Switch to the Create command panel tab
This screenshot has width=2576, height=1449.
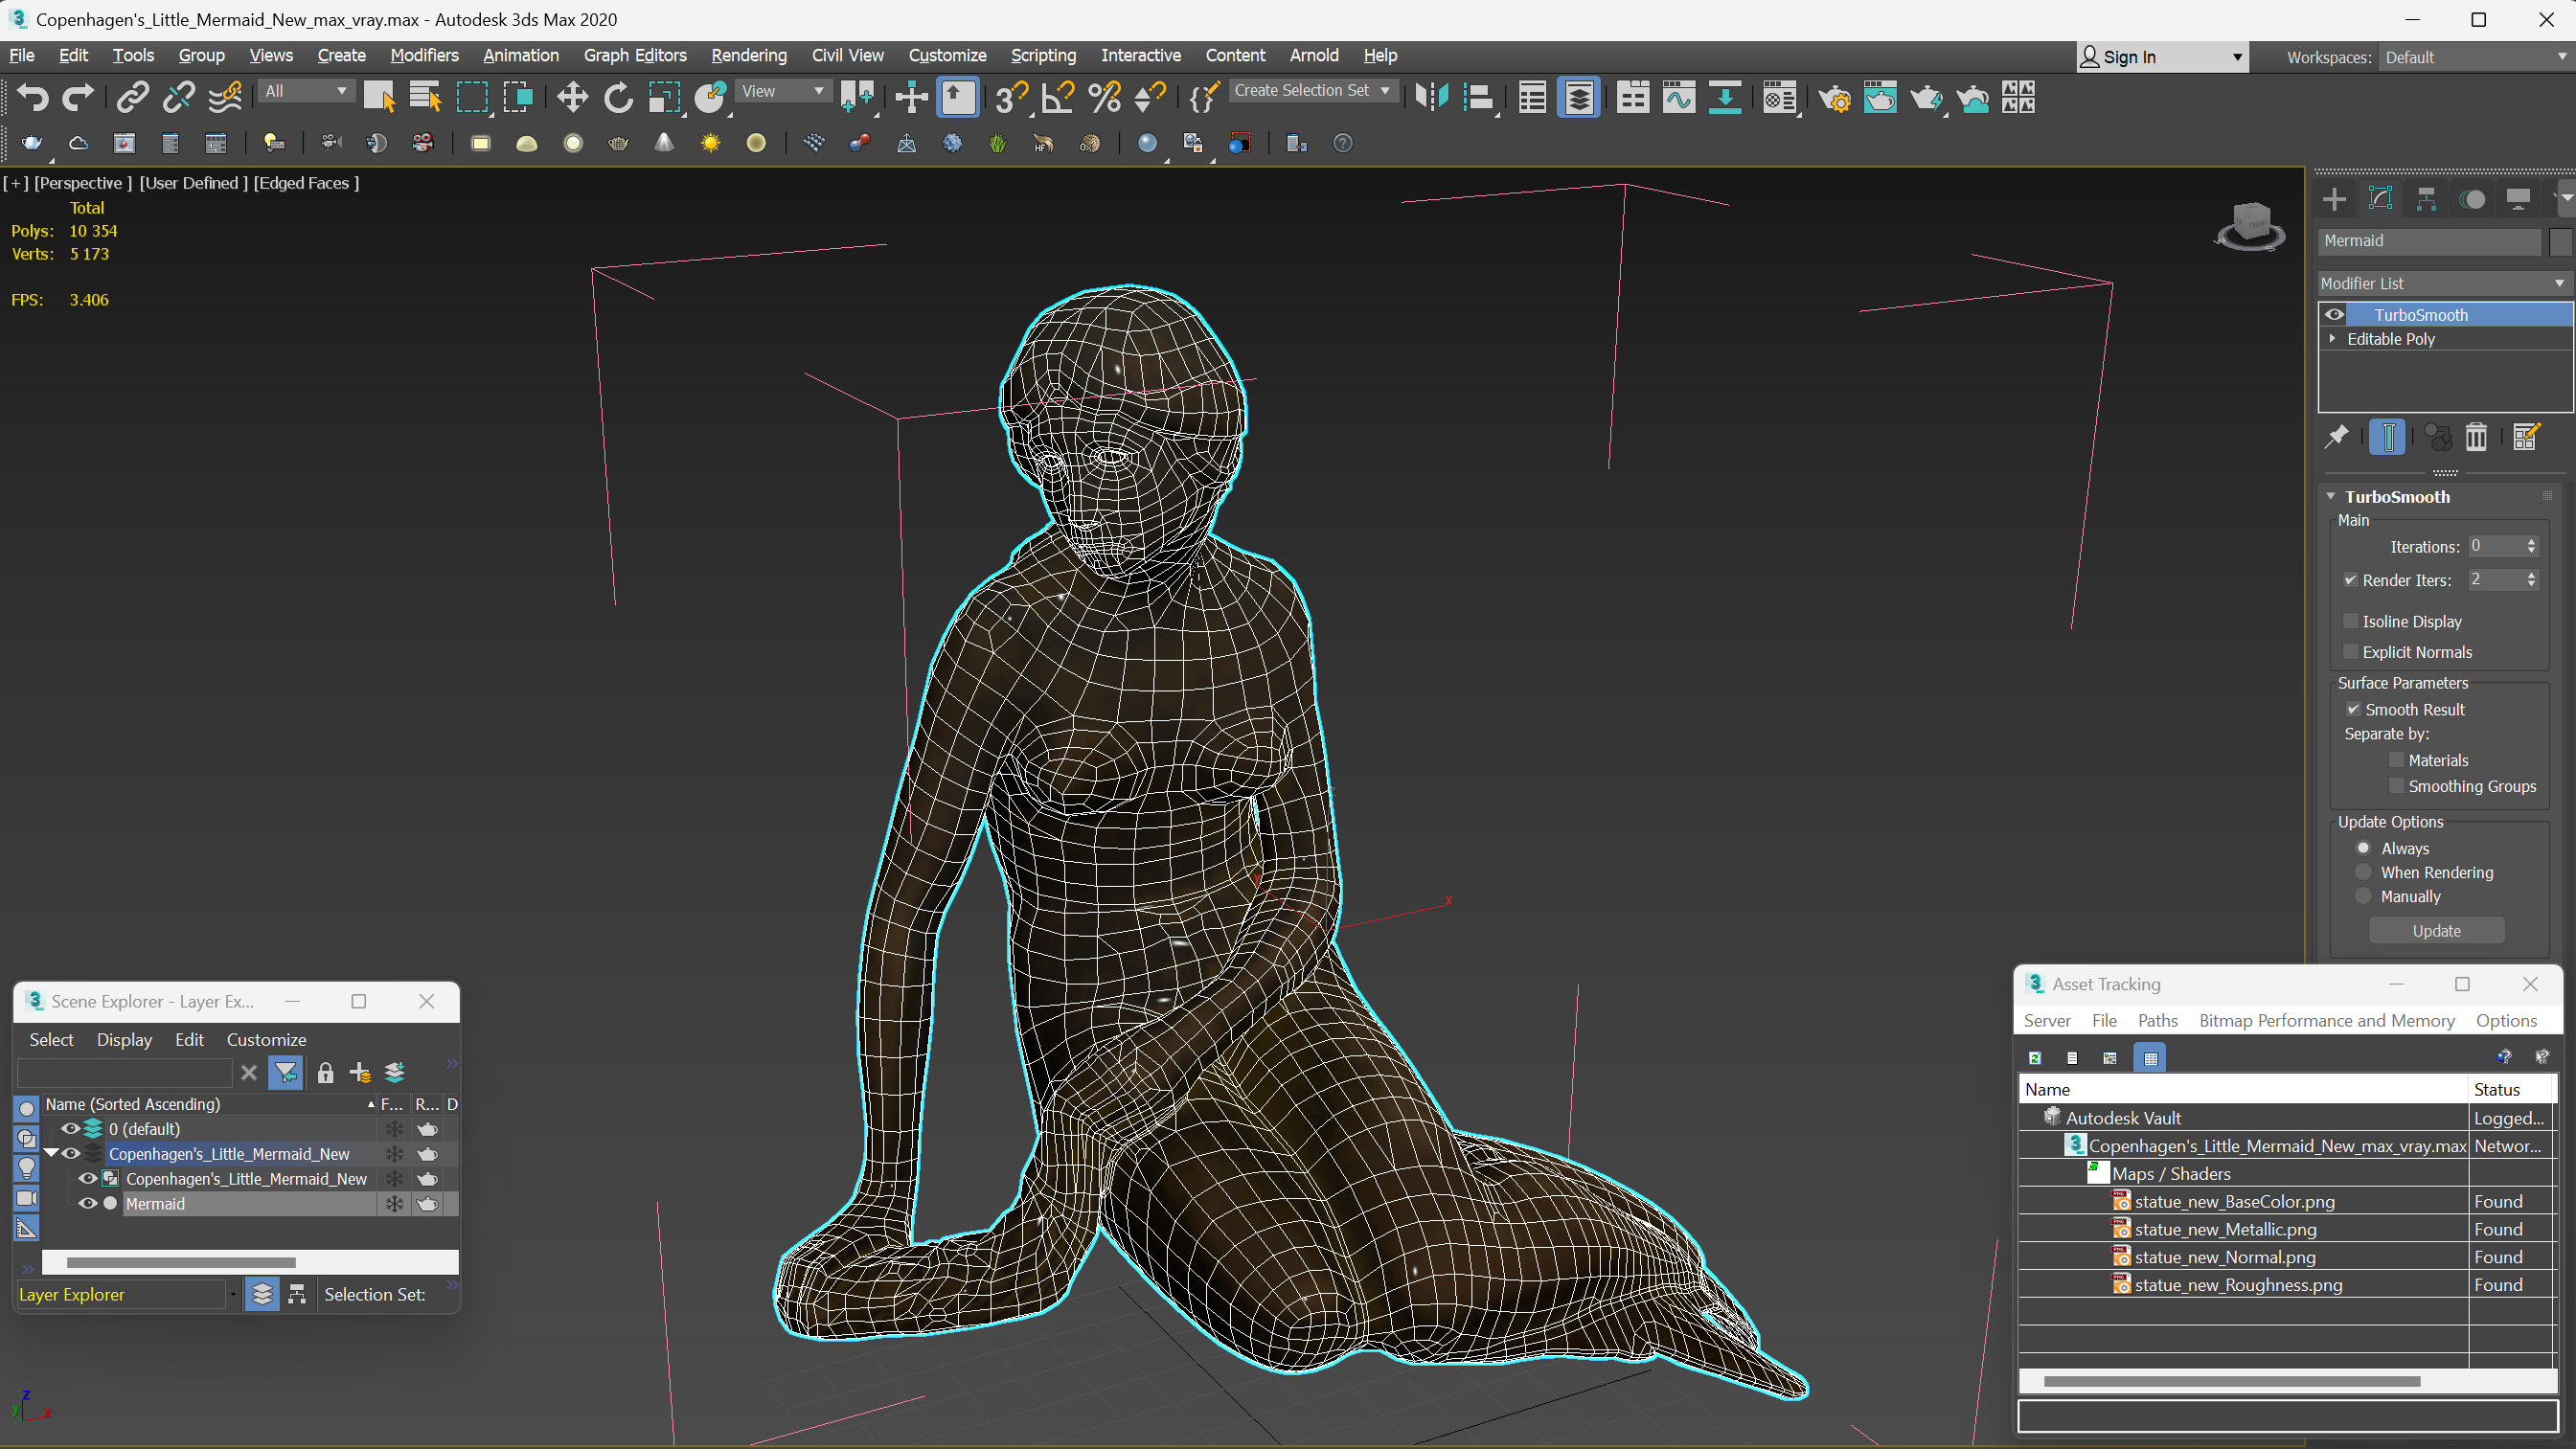(x=2334, y=199)
